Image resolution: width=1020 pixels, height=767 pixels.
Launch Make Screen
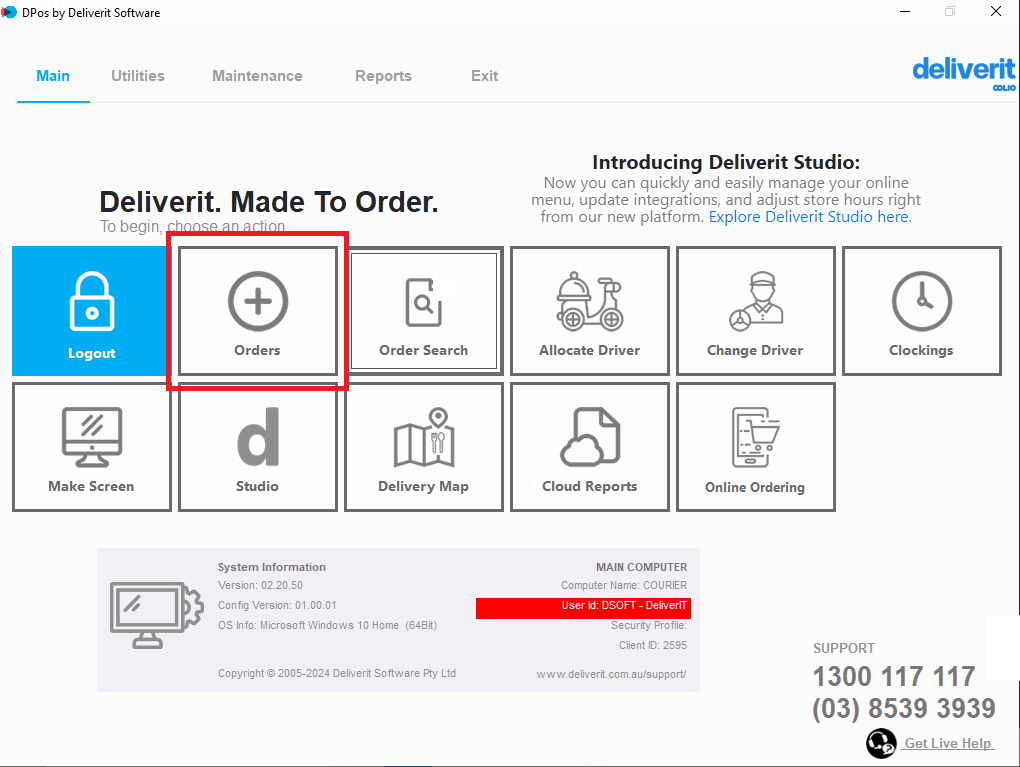pos(91,447)
